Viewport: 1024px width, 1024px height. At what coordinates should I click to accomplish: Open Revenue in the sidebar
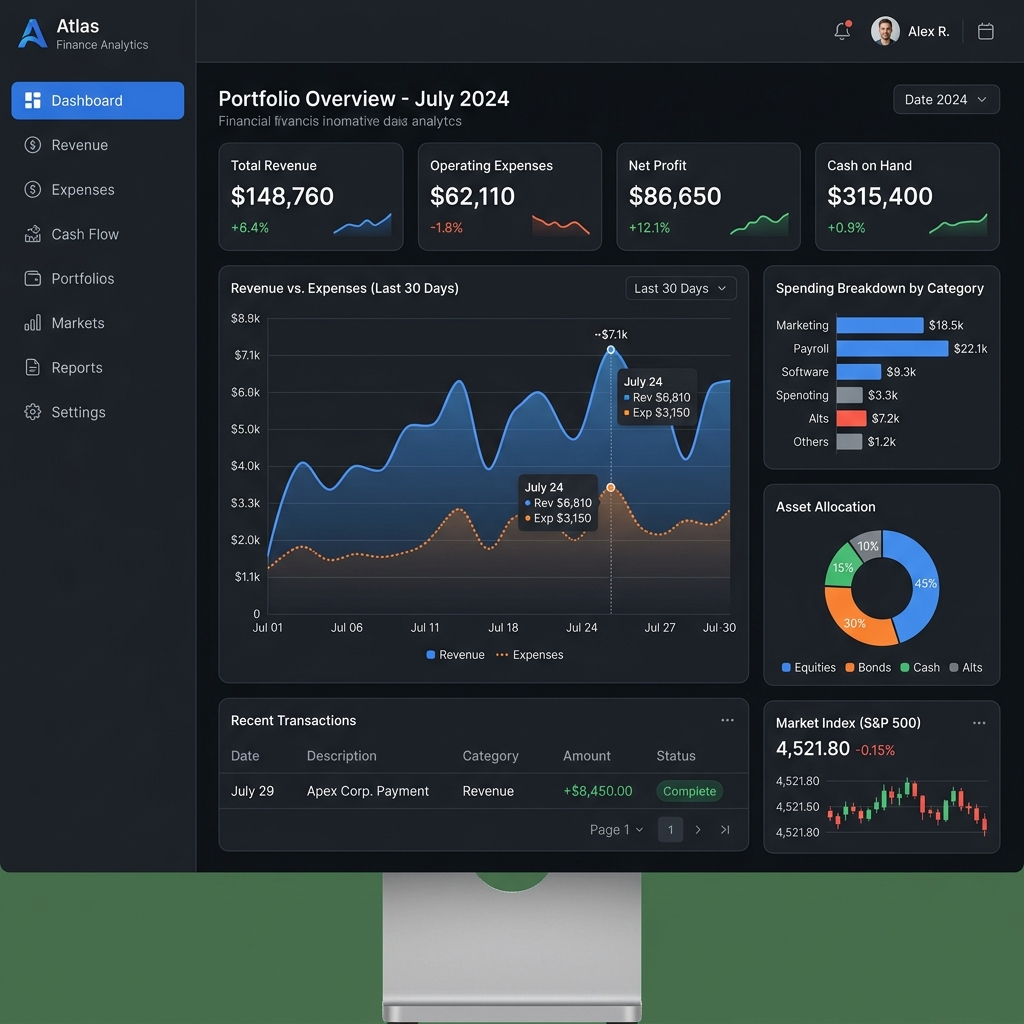point(97,145)
